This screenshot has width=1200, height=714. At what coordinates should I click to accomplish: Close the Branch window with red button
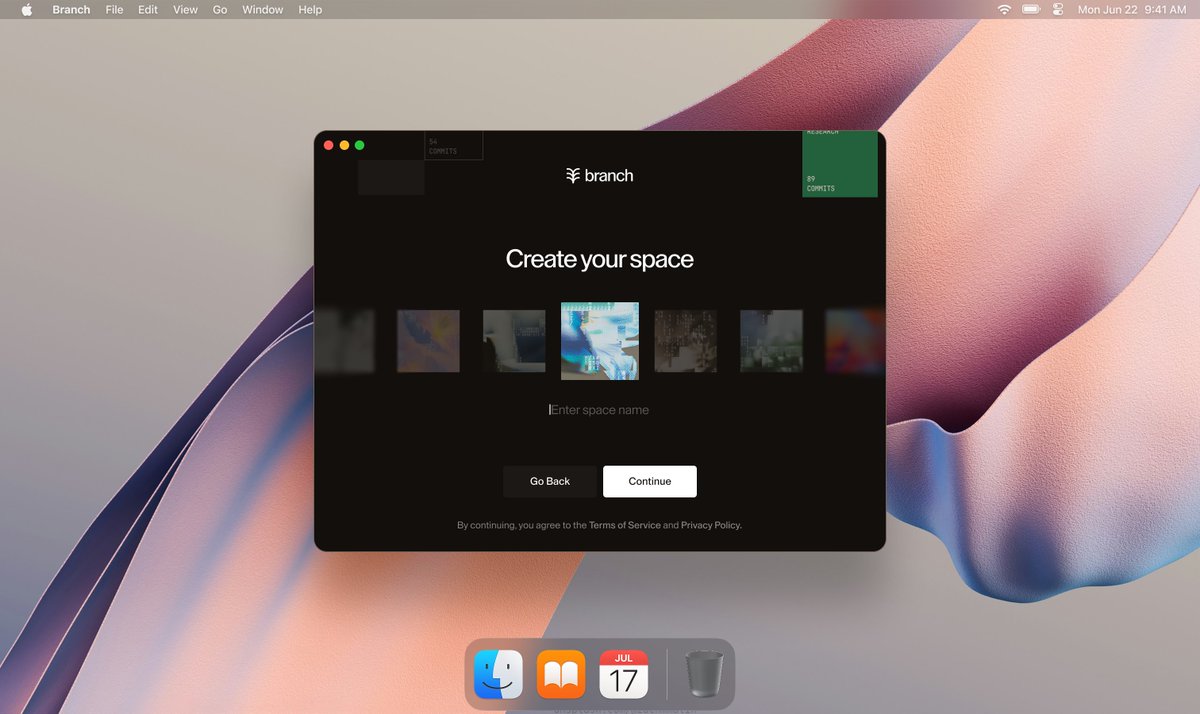pos(328,146)
